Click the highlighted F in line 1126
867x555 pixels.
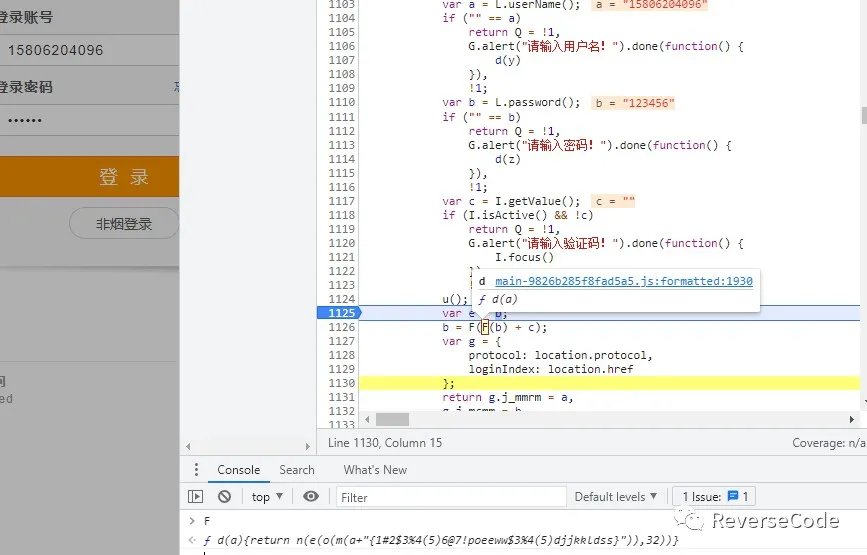[x=485, y=327]
